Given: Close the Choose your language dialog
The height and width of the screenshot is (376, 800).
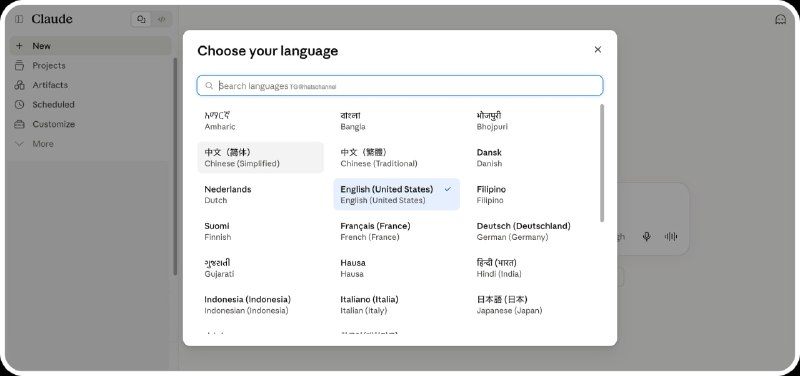Looking at the screenshot, I should point(597,49).
